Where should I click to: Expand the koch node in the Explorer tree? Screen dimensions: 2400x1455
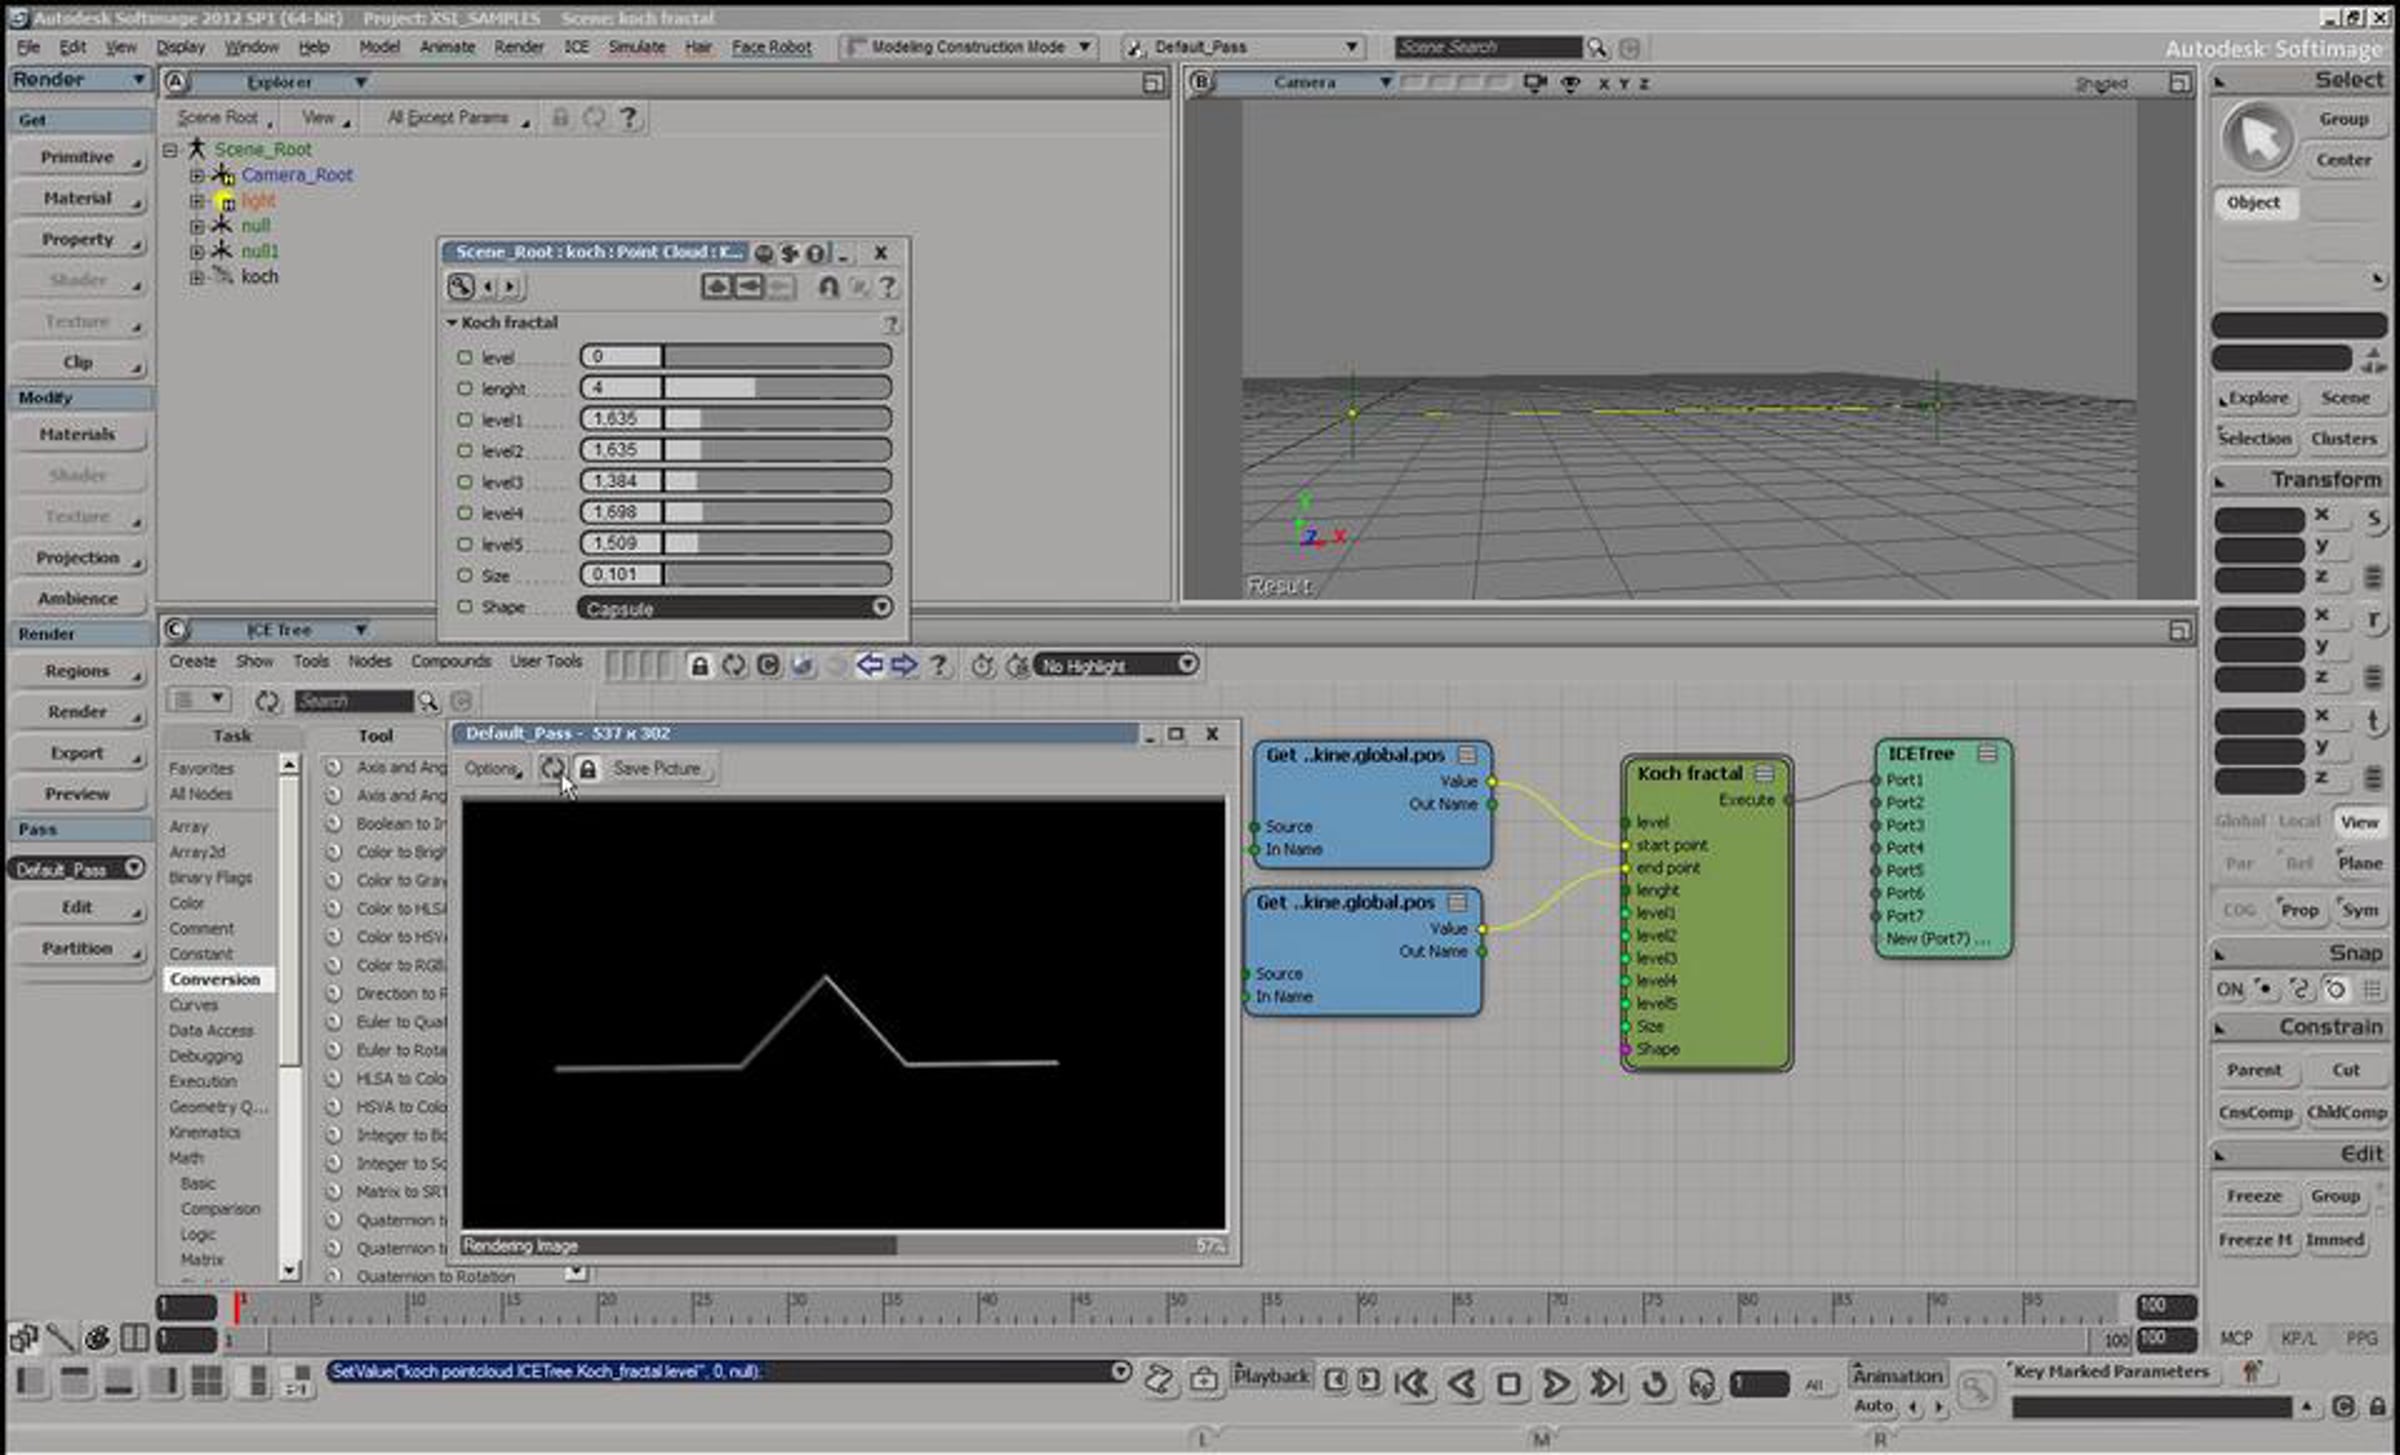click(x=197, y=277)
